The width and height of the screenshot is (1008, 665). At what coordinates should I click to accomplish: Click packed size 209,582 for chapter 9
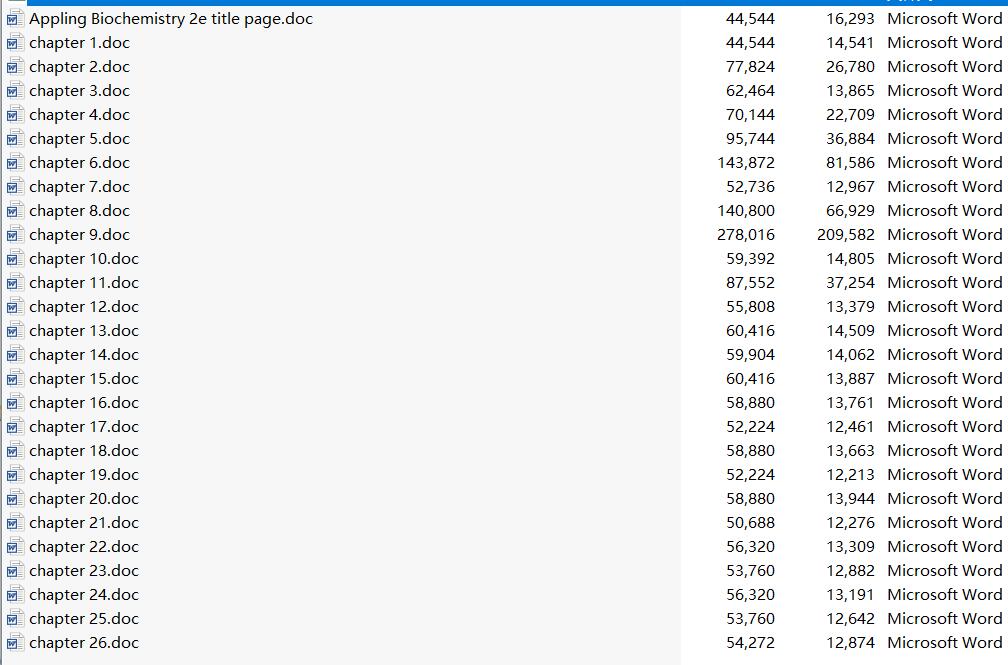point(846,235)
